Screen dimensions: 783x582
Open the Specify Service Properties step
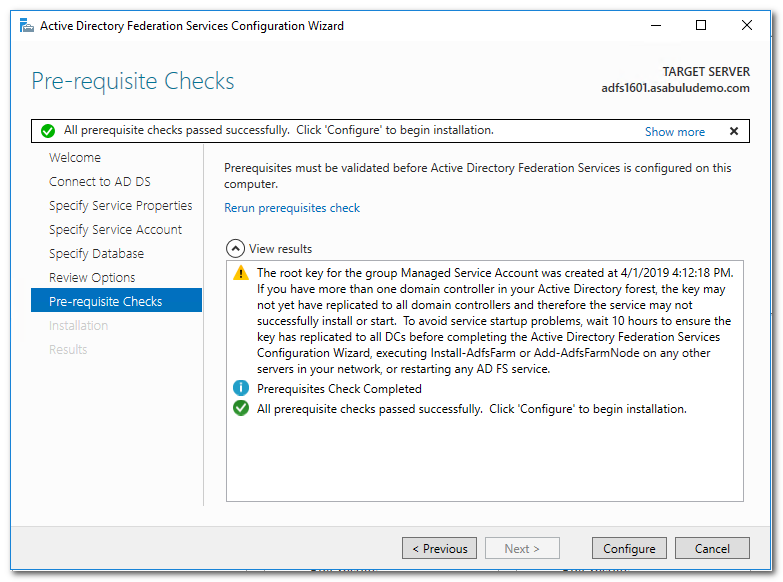click(x=121, y=206)
